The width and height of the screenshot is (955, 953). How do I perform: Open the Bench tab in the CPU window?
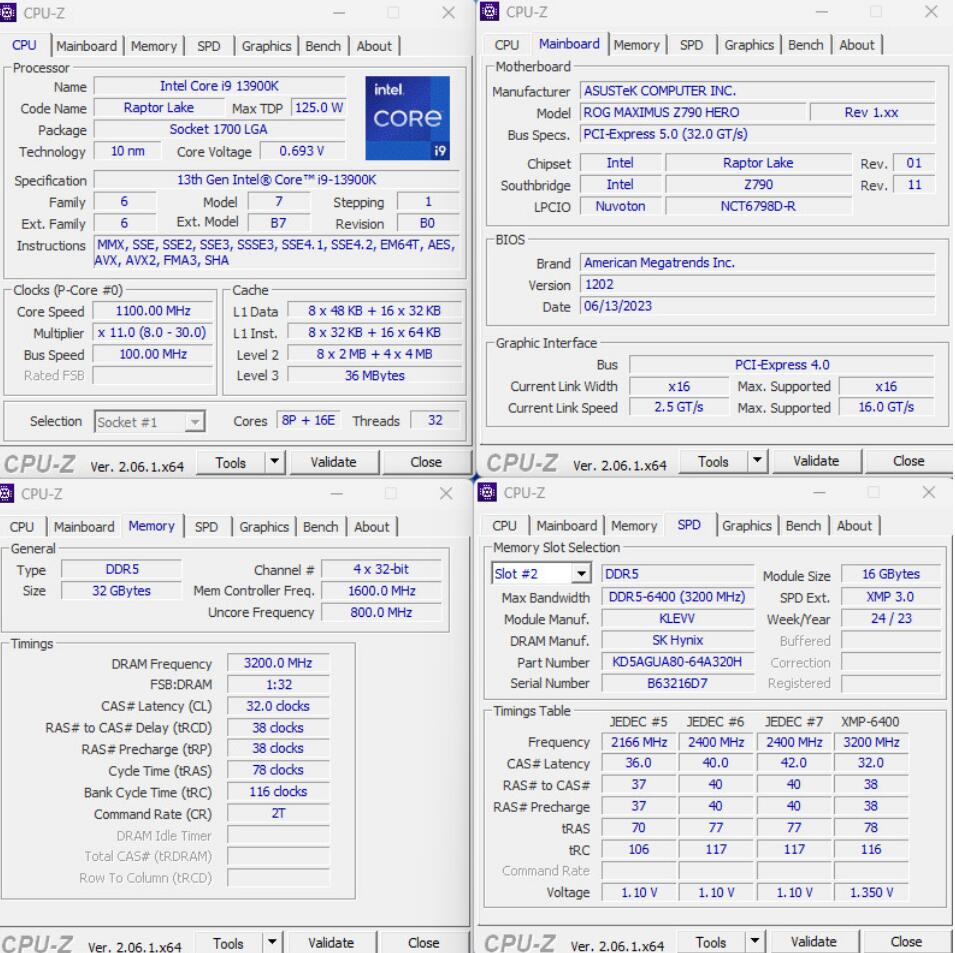click(323, 46)
